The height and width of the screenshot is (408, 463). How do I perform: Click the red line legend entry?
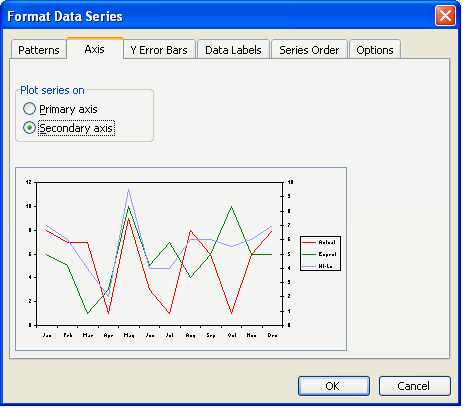pos(319,242)
